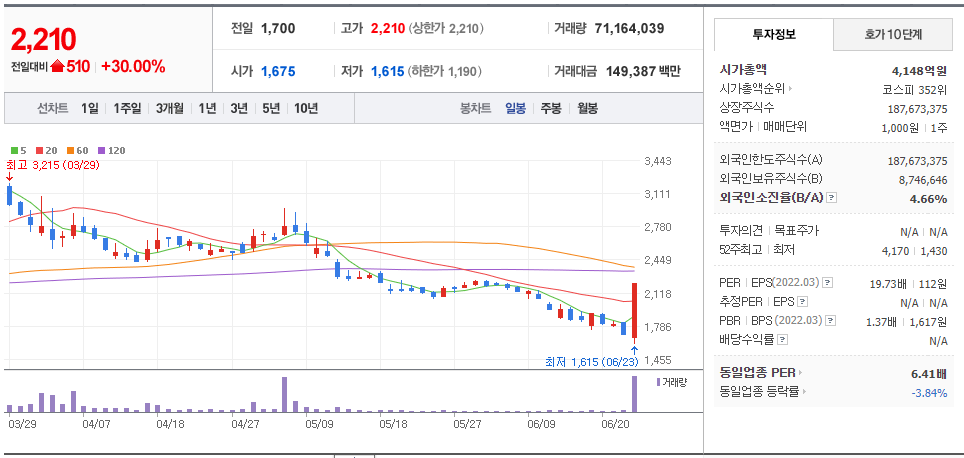Click the 시가총액순위 link
Image resolution: width=964 pixels, height=458 pixels.
752,89
